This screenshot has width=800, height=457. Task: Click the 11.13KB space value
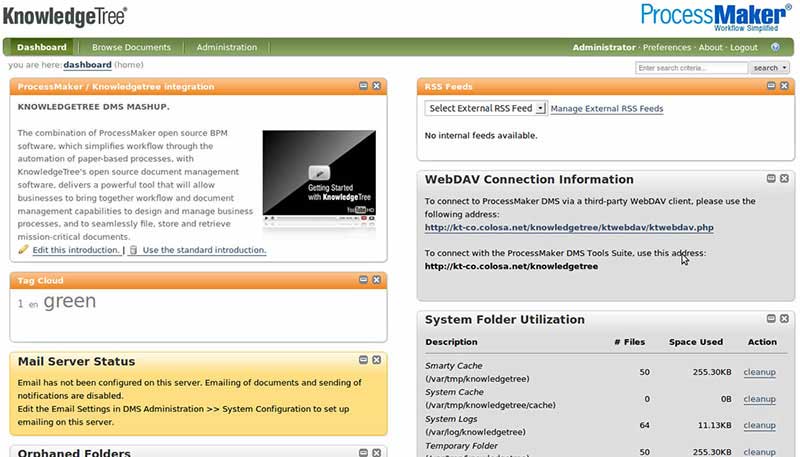point(714,425)
